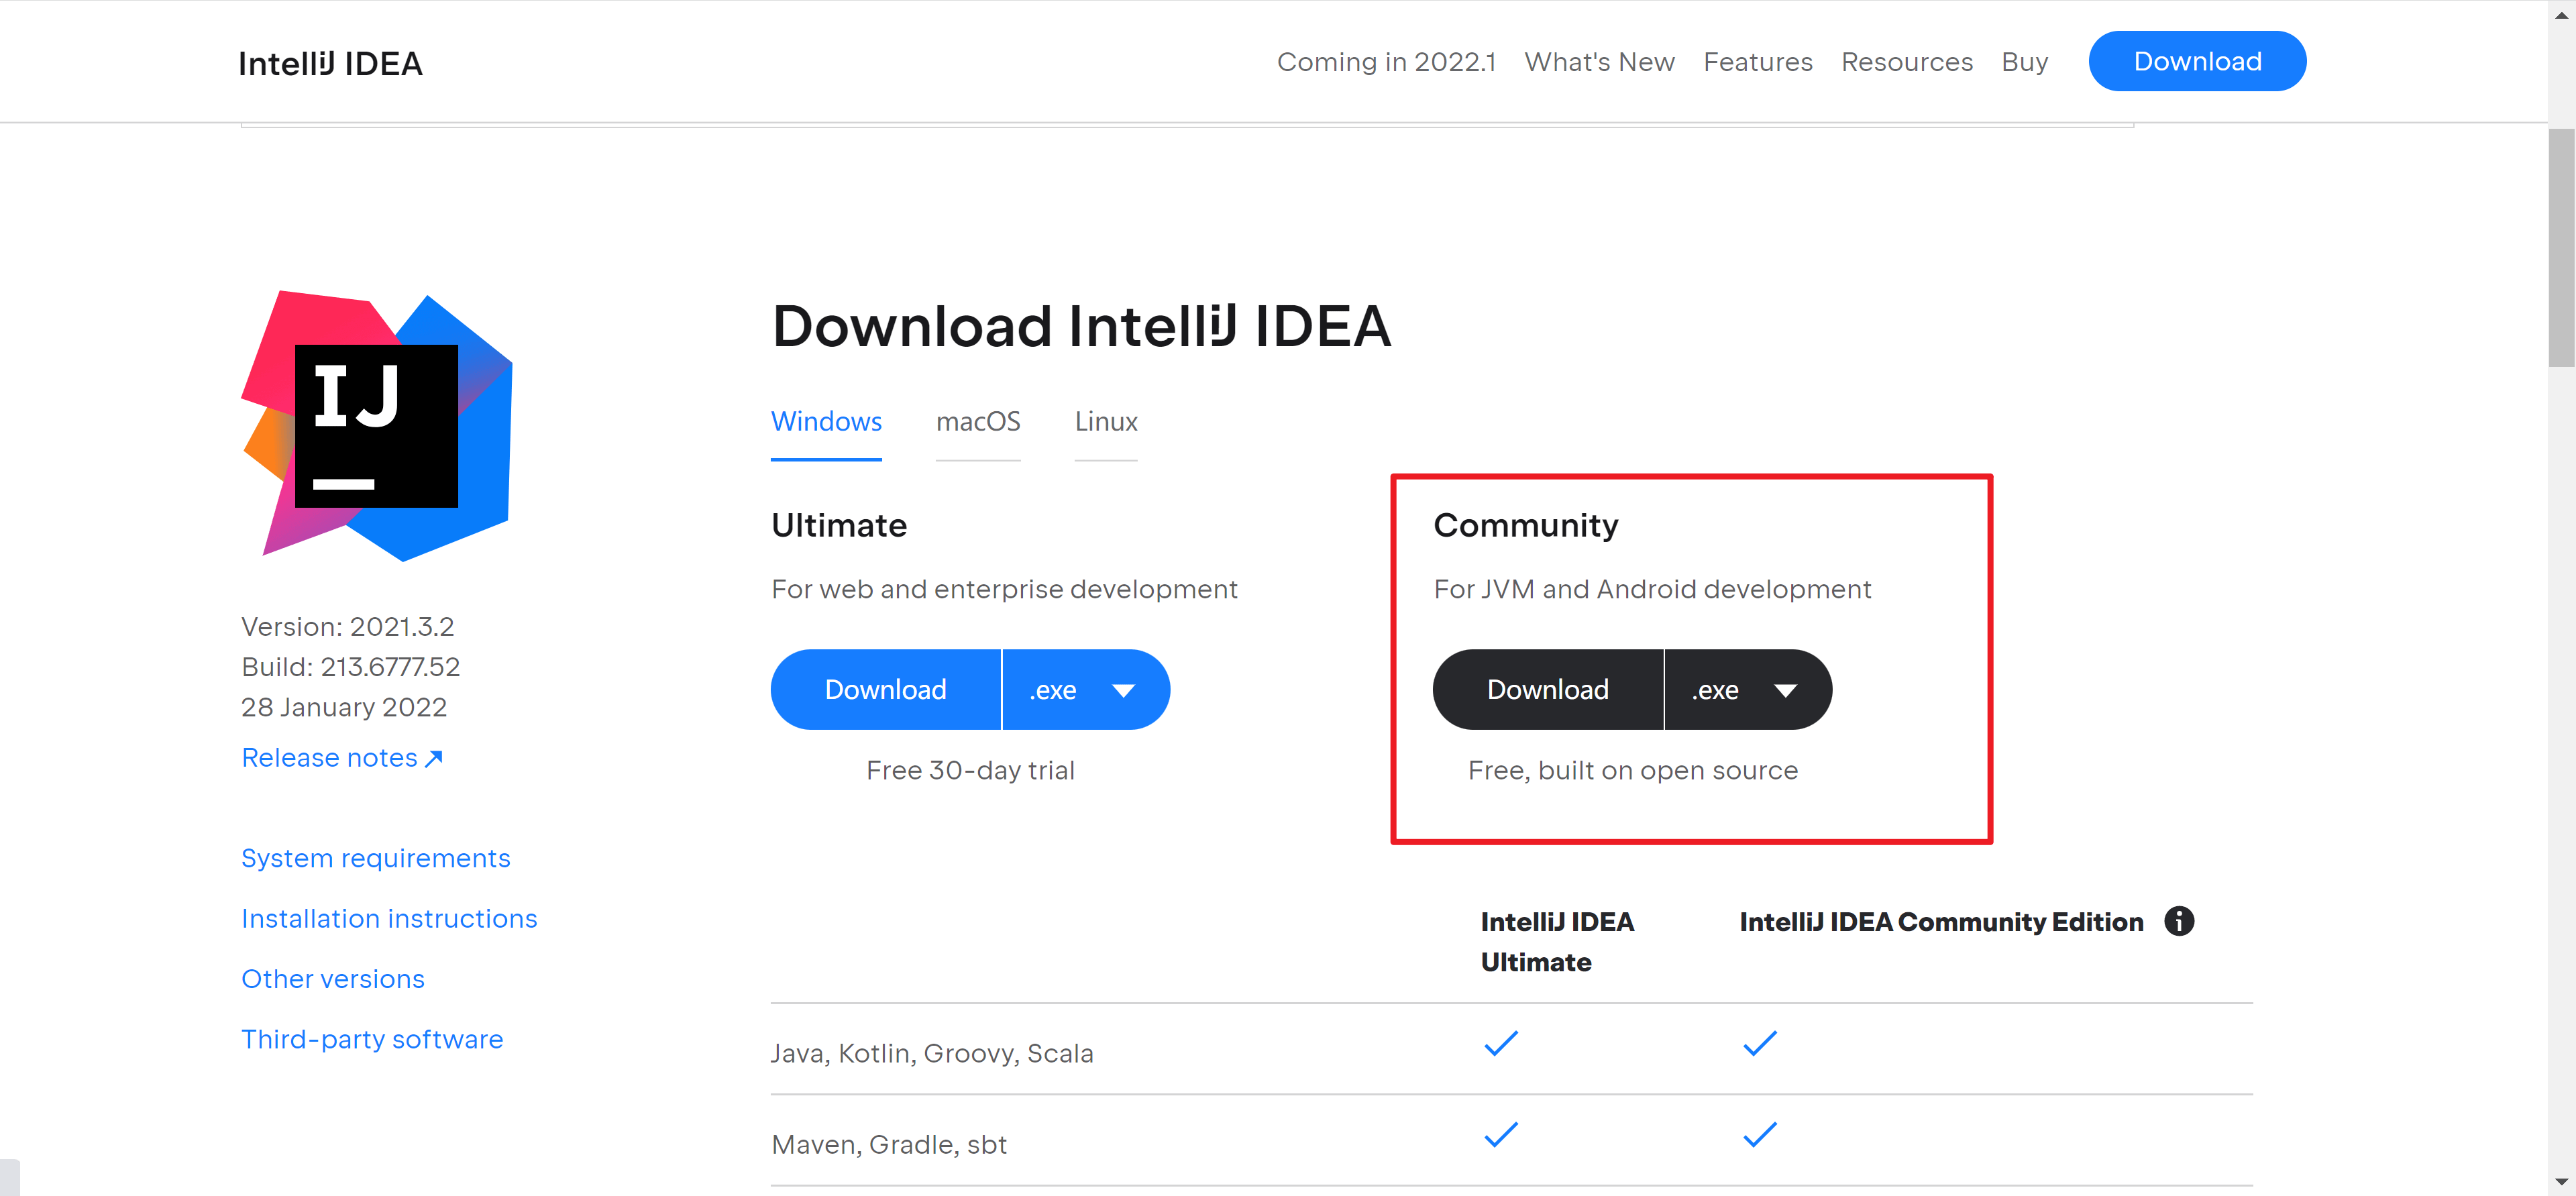Click the IntelliJ IDEA logo image
The width and height of the screenshot is (2576, 1196).
click(x=377, y=425)
